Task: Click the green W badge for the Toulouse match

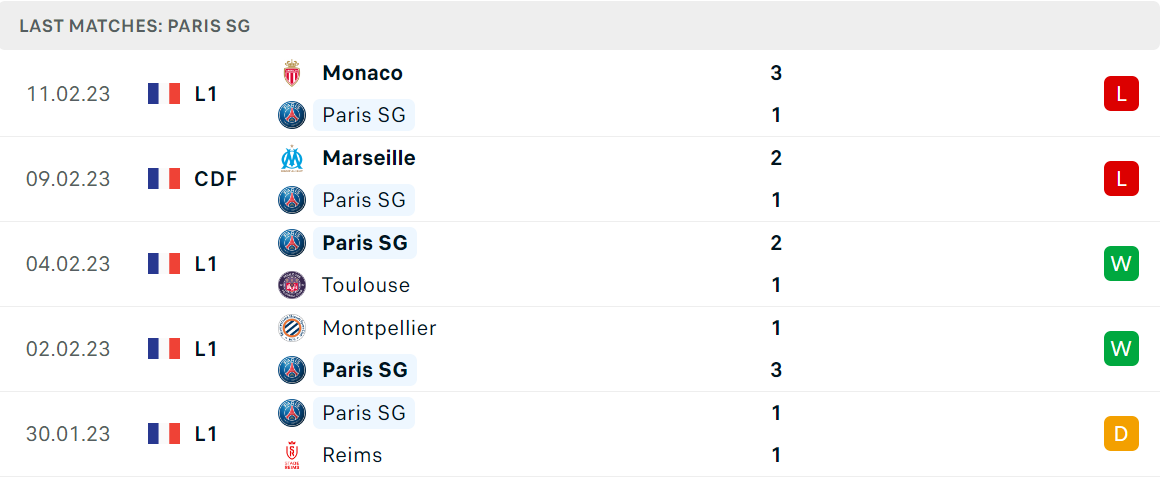Action: [x=1121, y=264]
